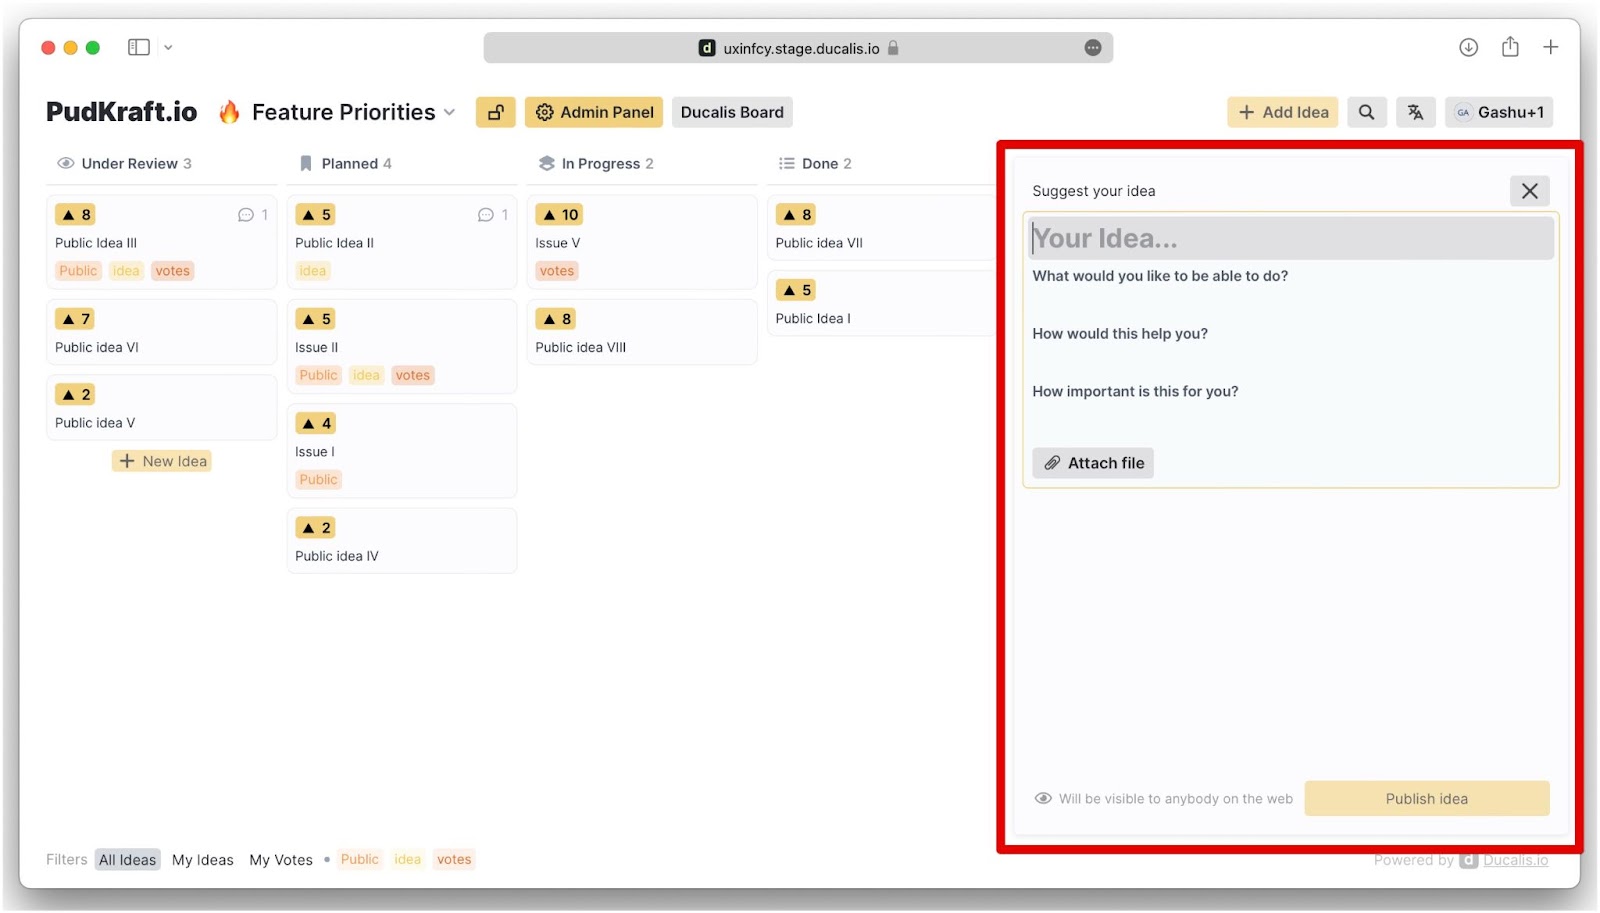Viewport: 1600px width, 913px height.
Task: Open the Ducalis.io powered-by link
Action: click(1515, 860)
